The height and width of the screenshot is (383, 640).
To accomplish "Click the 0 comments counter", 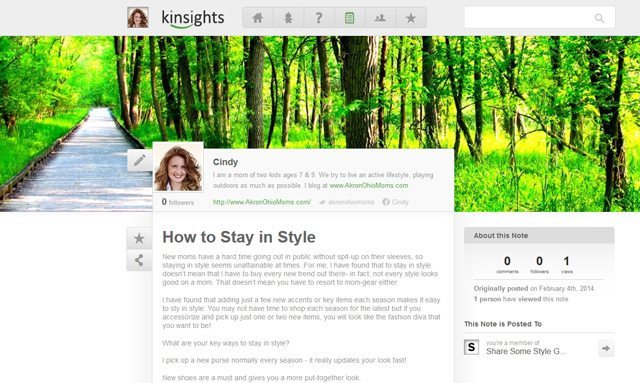I will [507, 265].
